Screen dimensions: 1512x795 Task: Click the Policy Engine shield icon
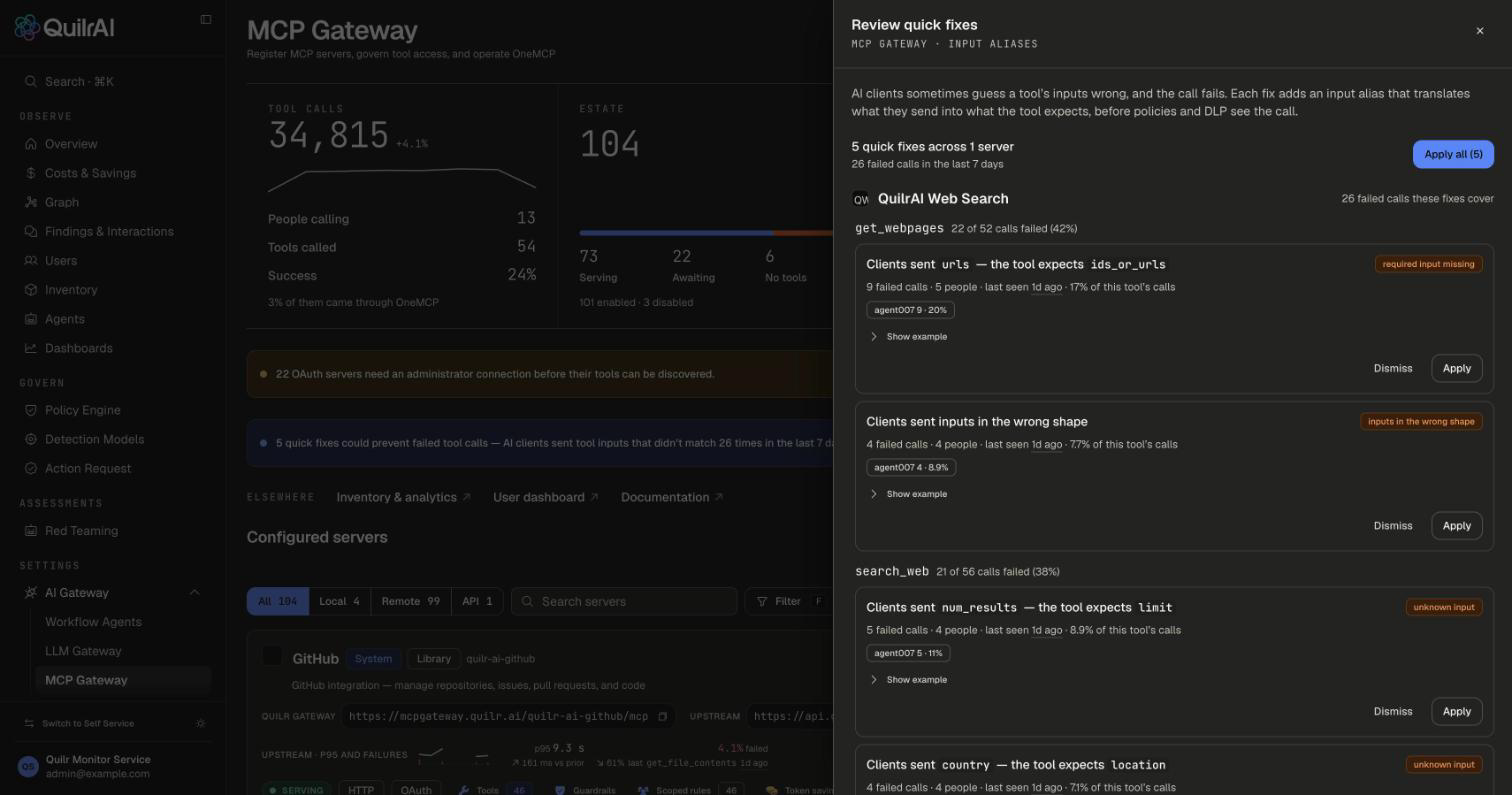pos(31,410)
